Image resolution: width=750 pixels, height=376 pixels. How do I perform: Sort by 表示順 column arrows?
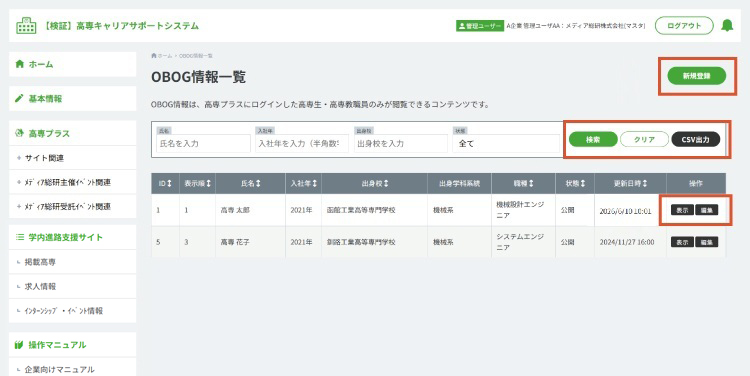pos(209,184)
